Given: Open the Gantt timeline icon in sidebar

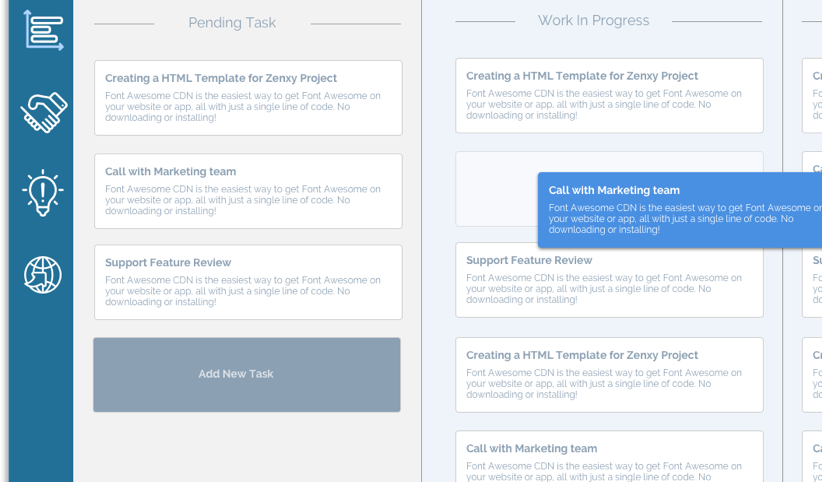Looking at the screenshot, I should [x=42, y=30].
